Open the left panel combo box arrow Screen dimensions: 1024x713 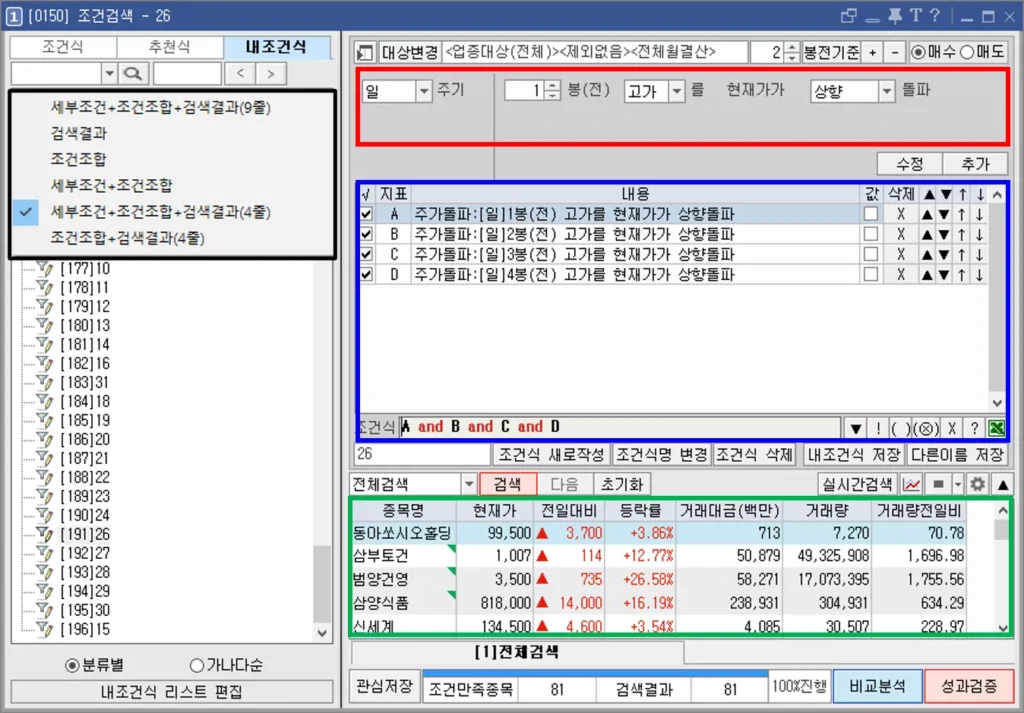(109, 74)
